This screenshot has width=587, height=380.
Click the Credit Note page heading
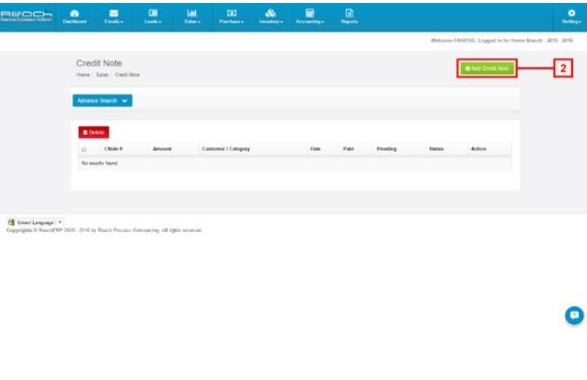(x=99, y=63)
